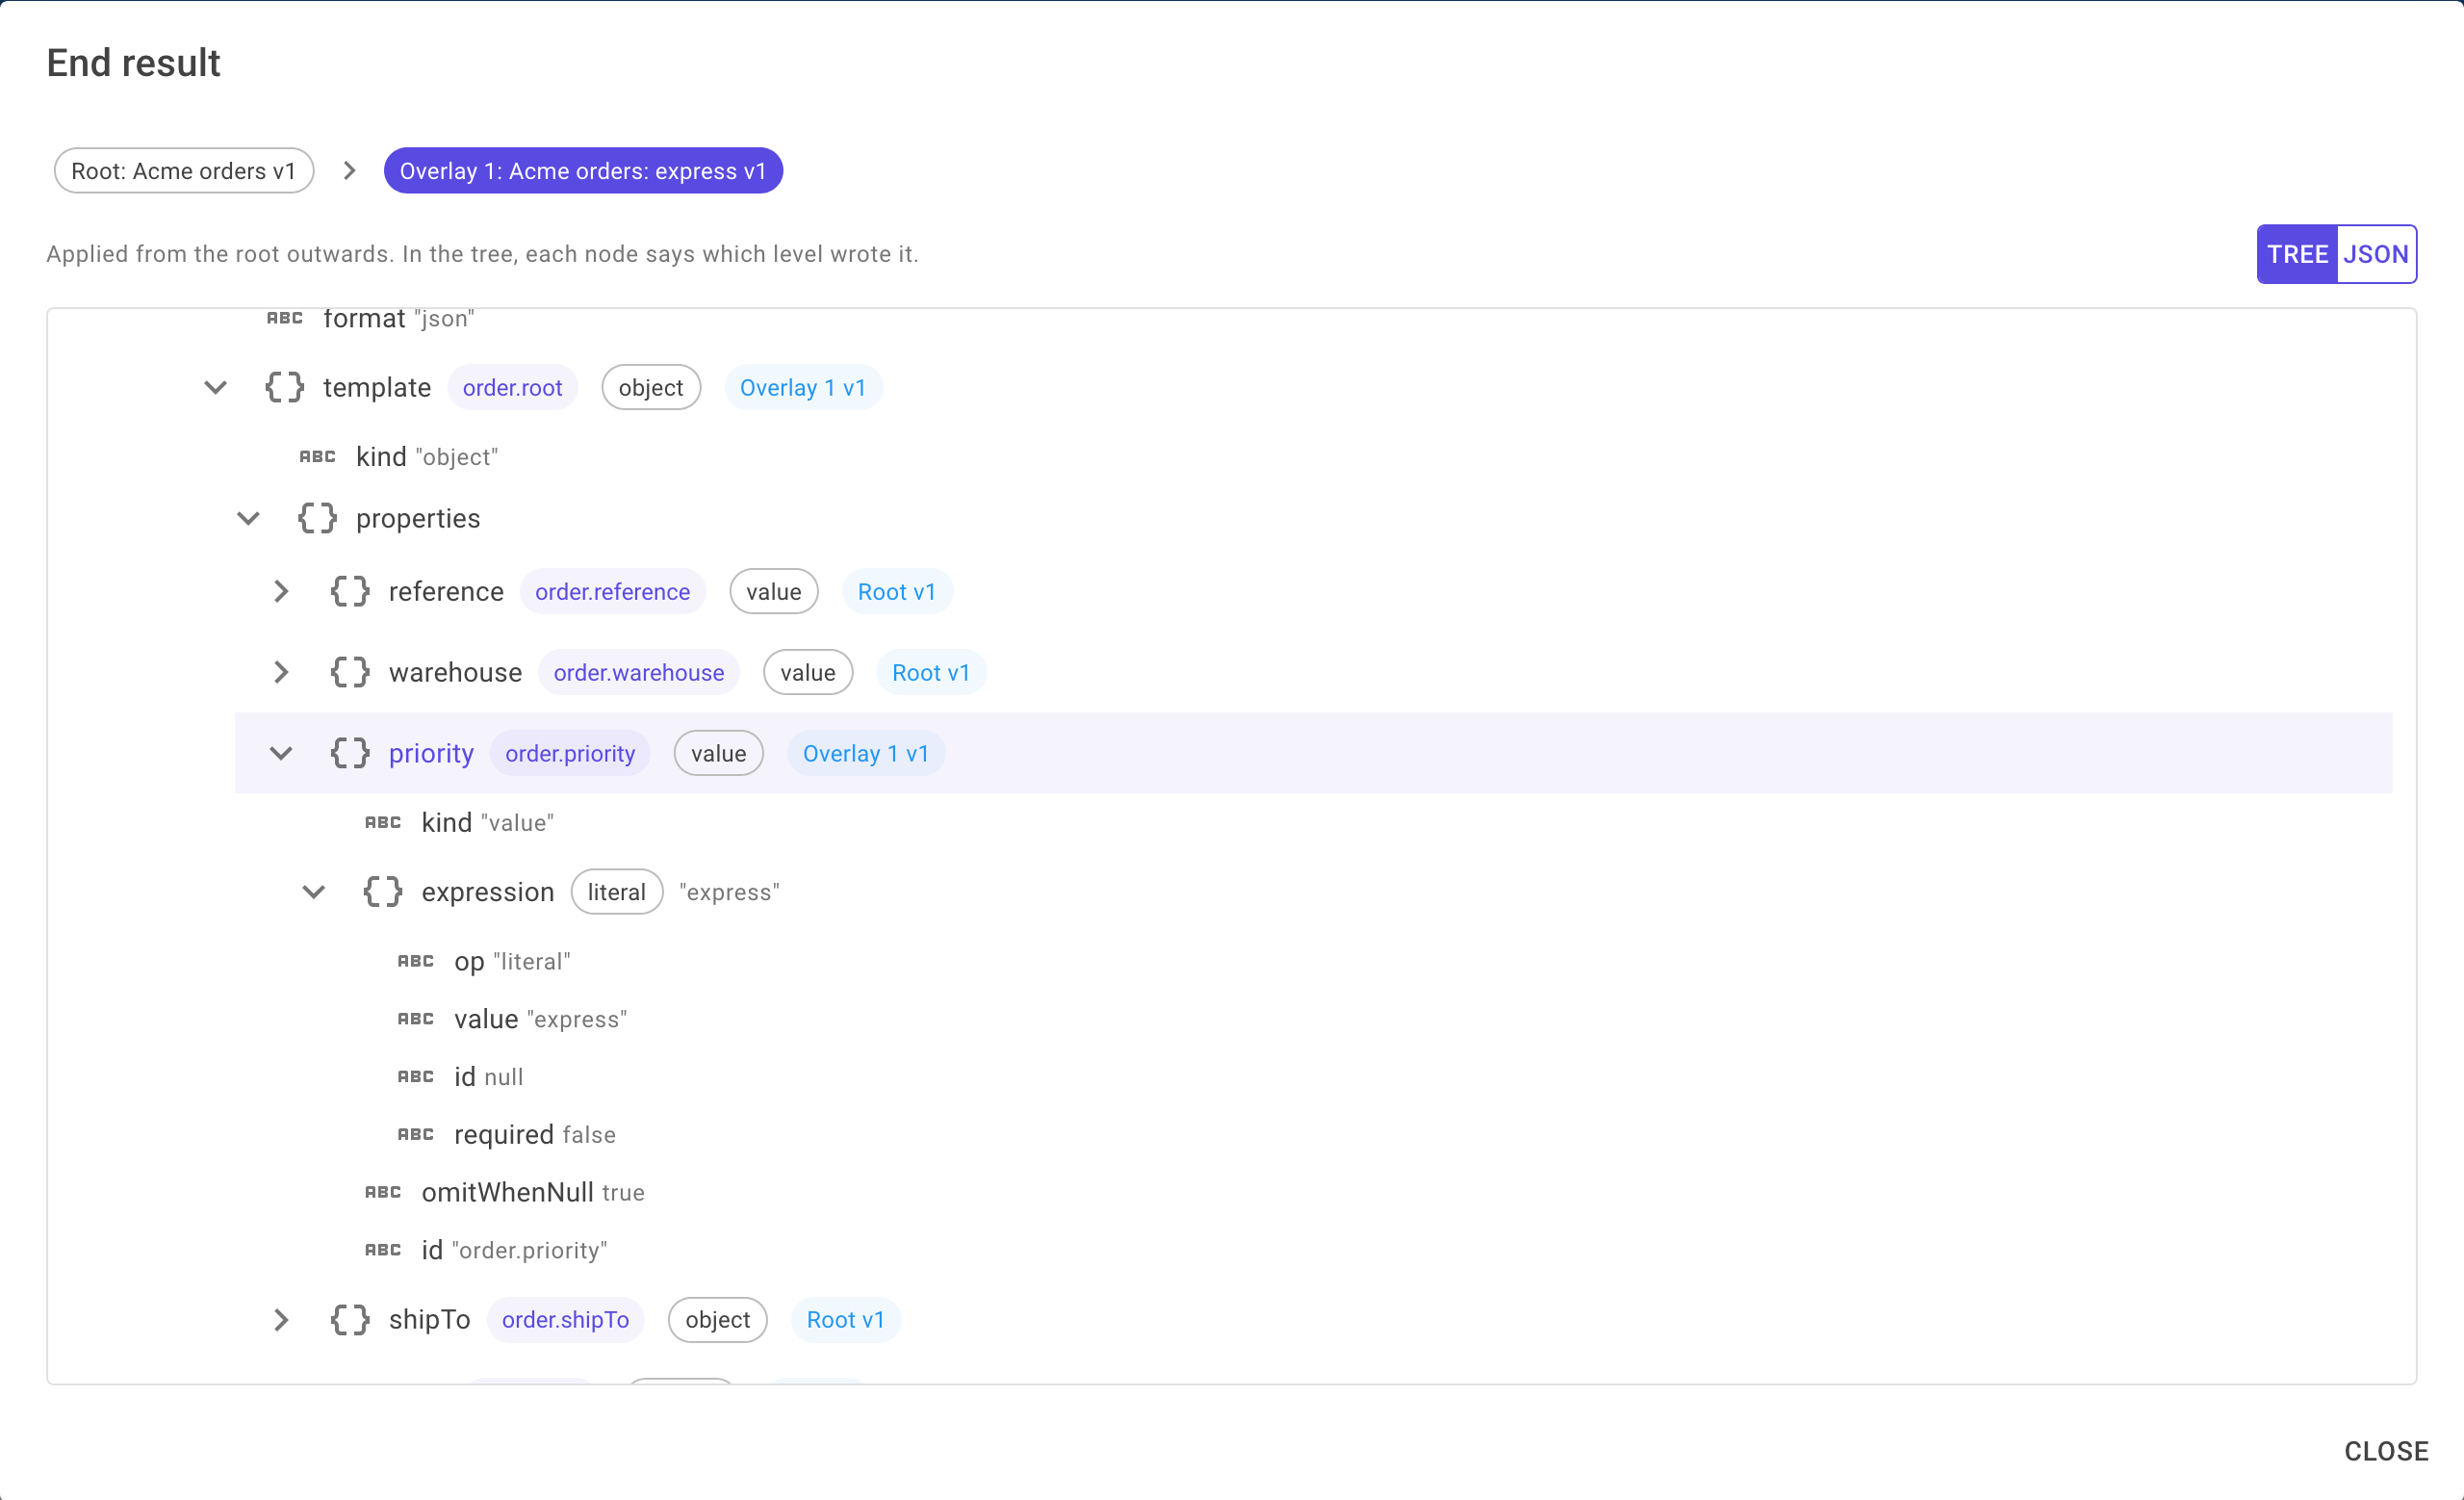
Task: Expand the reference node
Action: tap(281, 591)
